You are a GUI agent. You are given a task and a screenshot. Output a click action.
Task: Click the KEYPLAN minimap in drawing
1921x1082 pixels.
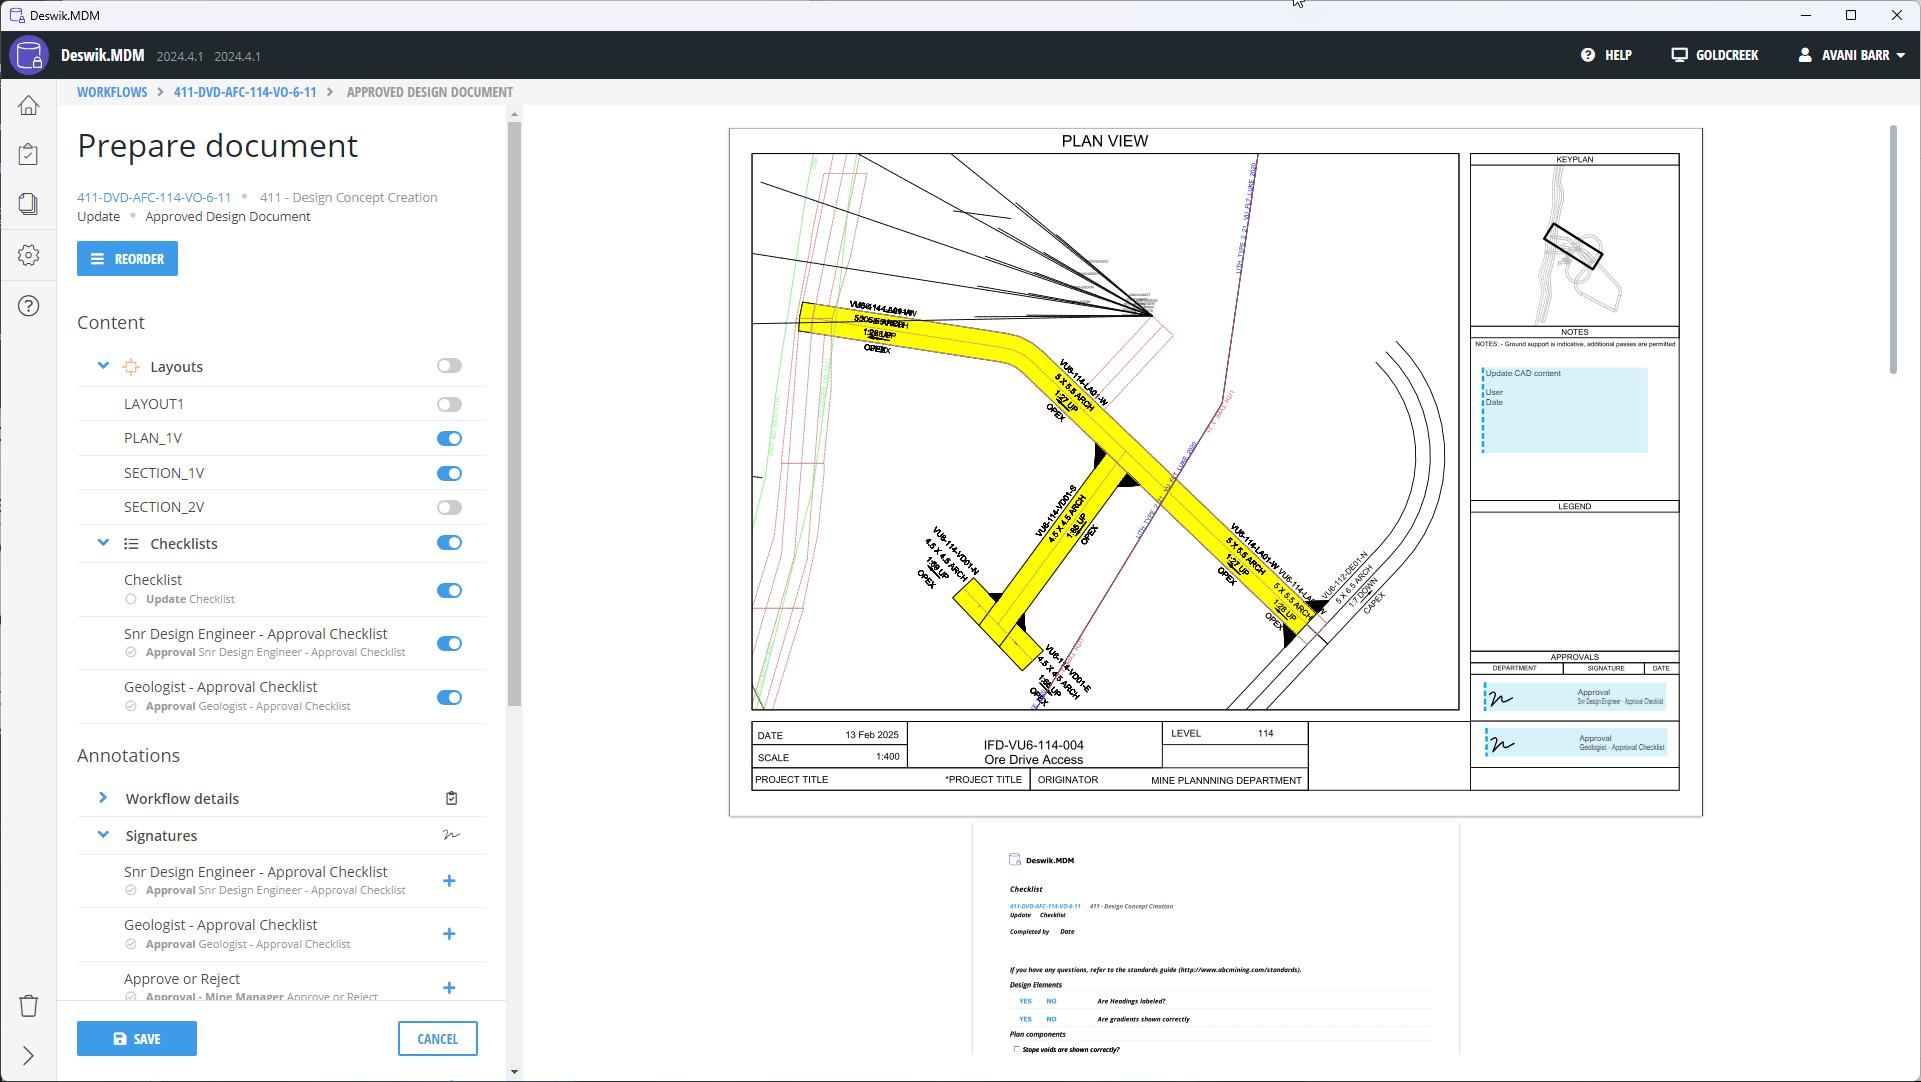click(x=1575, y=245)
